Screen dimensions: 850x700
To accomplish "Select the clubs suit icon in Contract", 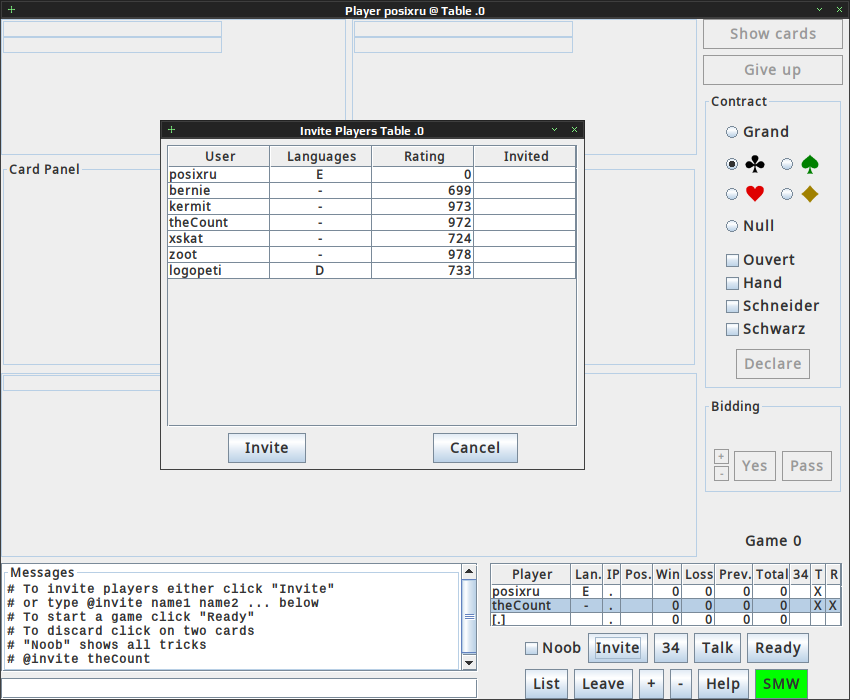I will click(x=755, y=164).
